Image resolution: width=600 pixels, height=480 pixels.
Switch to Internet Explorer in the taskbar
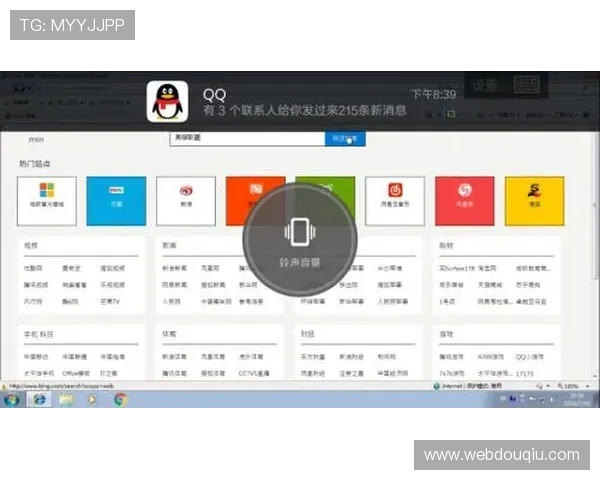point(39,400)
